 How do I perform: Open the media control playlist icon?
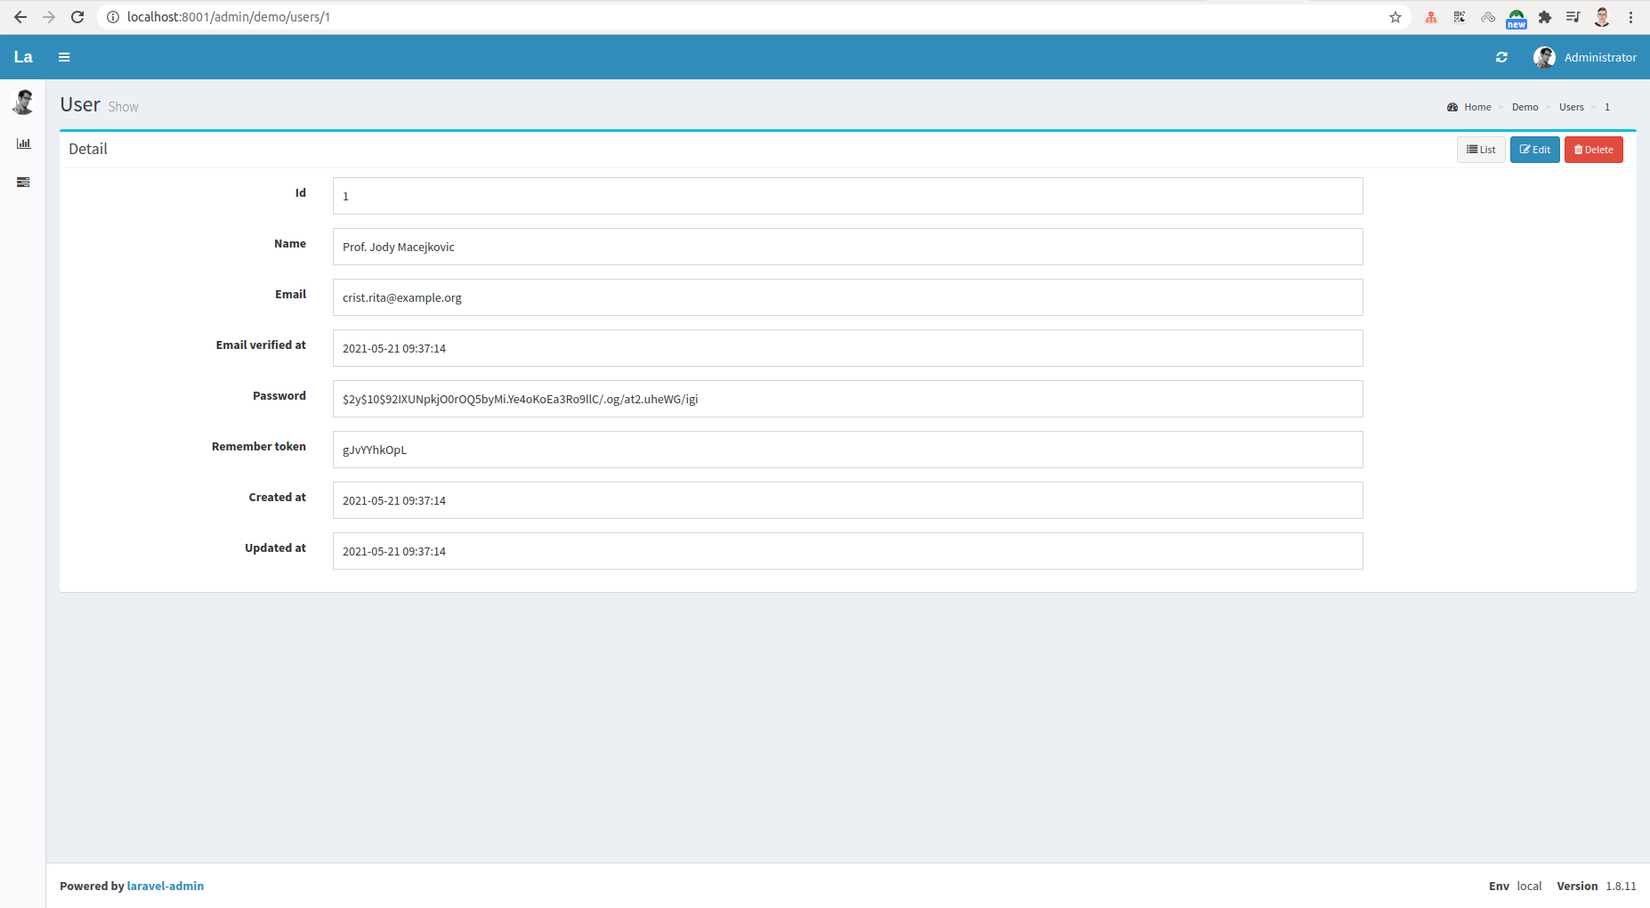[x=1573, y=17]
